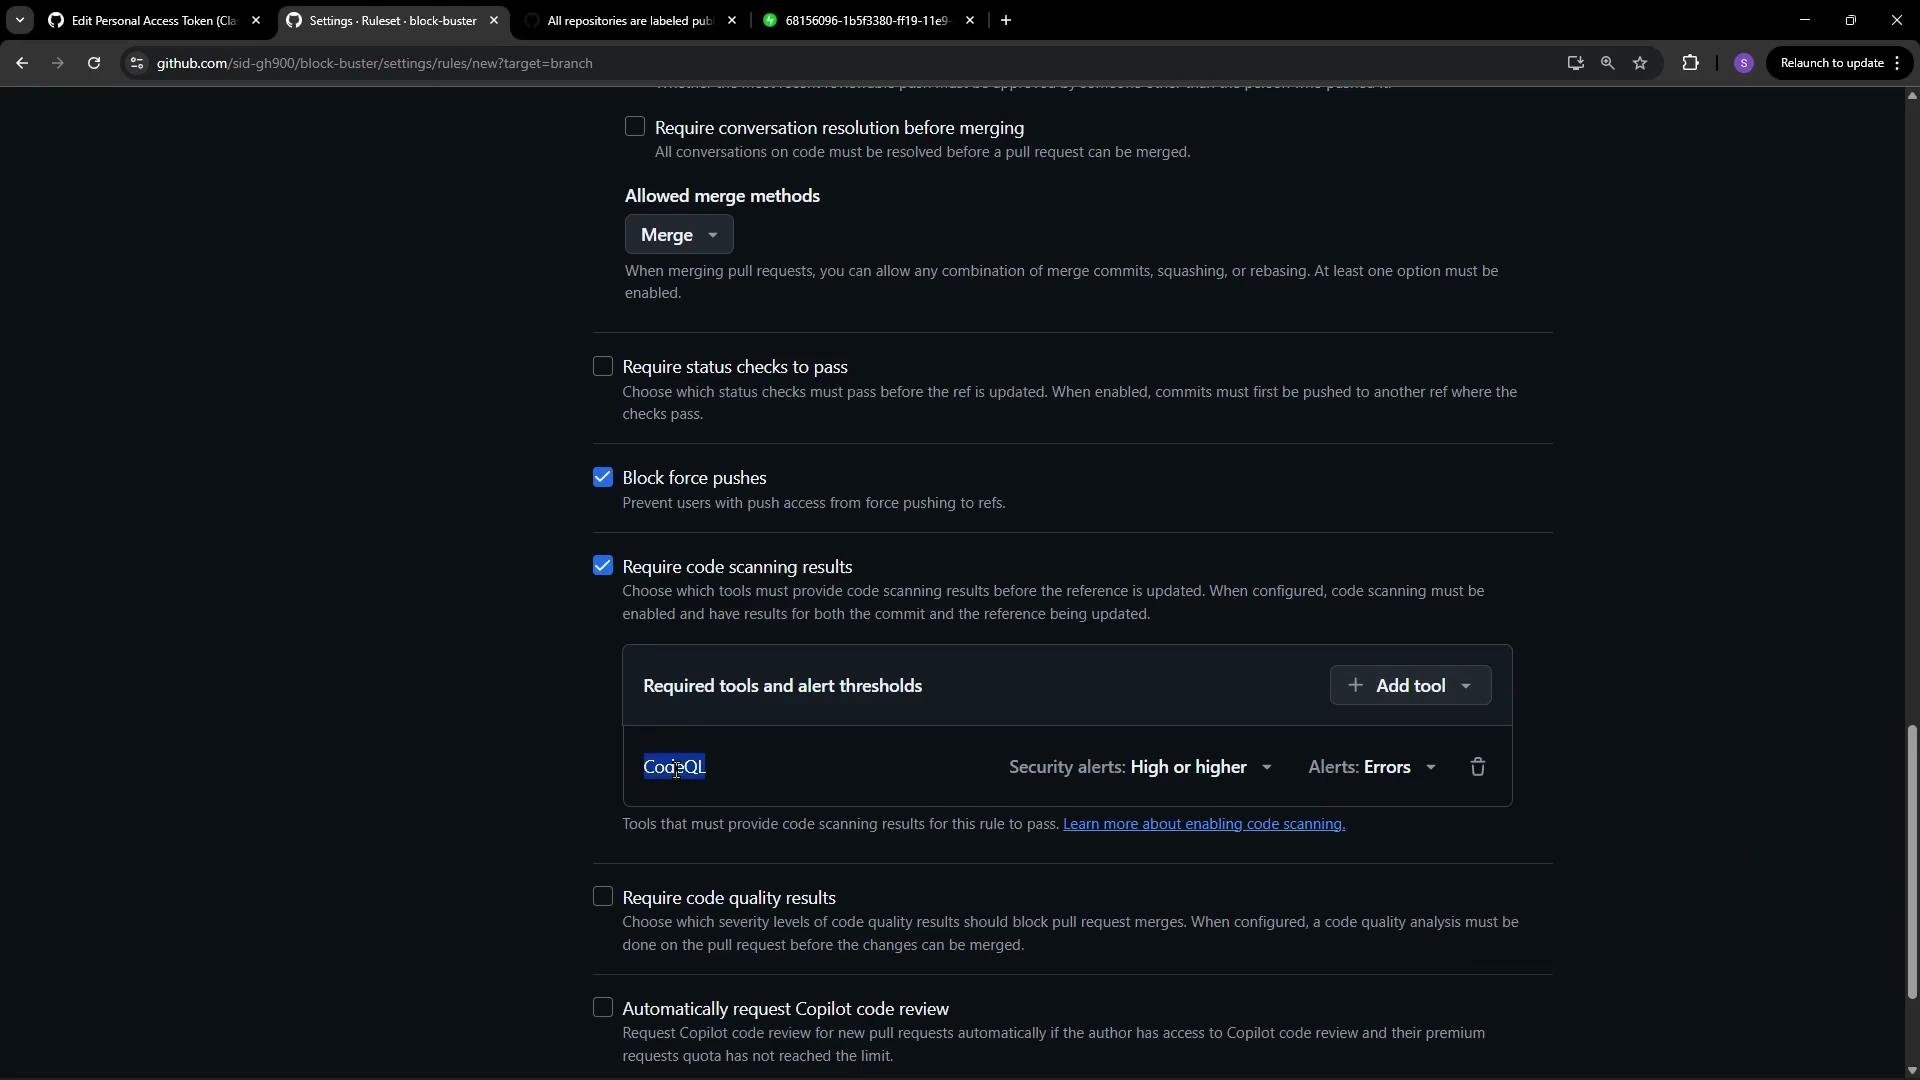Image resolution: width=1920 pixels, height=1080 pixels.
Task: Switch to All repositories are labeled tab
Action: 630,20
